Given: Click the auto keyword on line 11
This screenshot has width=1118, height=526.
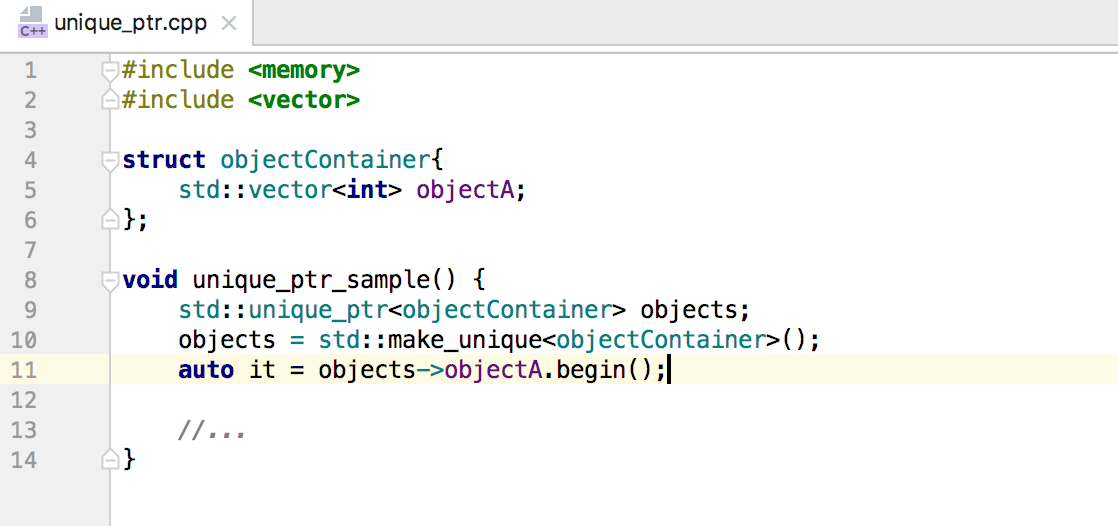Looking at the screenshot, I should (206, 370).
